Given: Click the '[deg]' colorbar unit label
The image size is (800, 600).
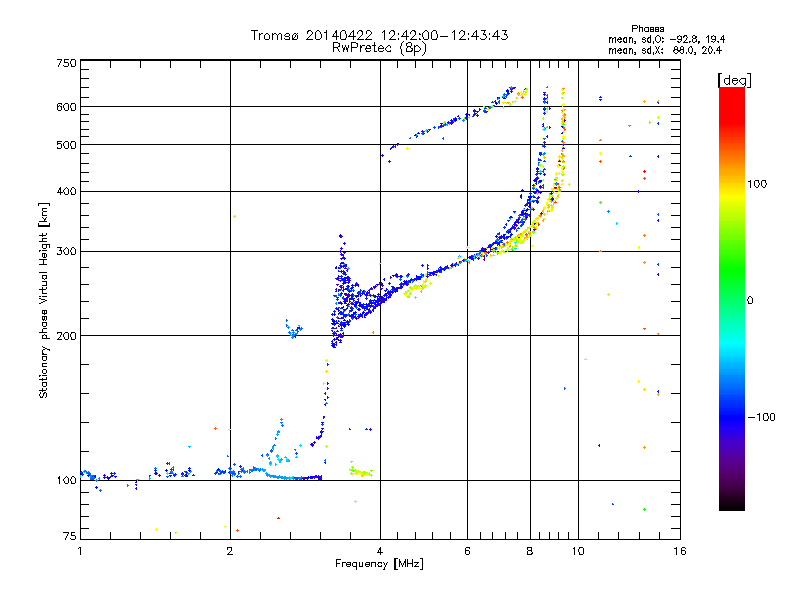Looking at the screenshot, I should point(734,80).
